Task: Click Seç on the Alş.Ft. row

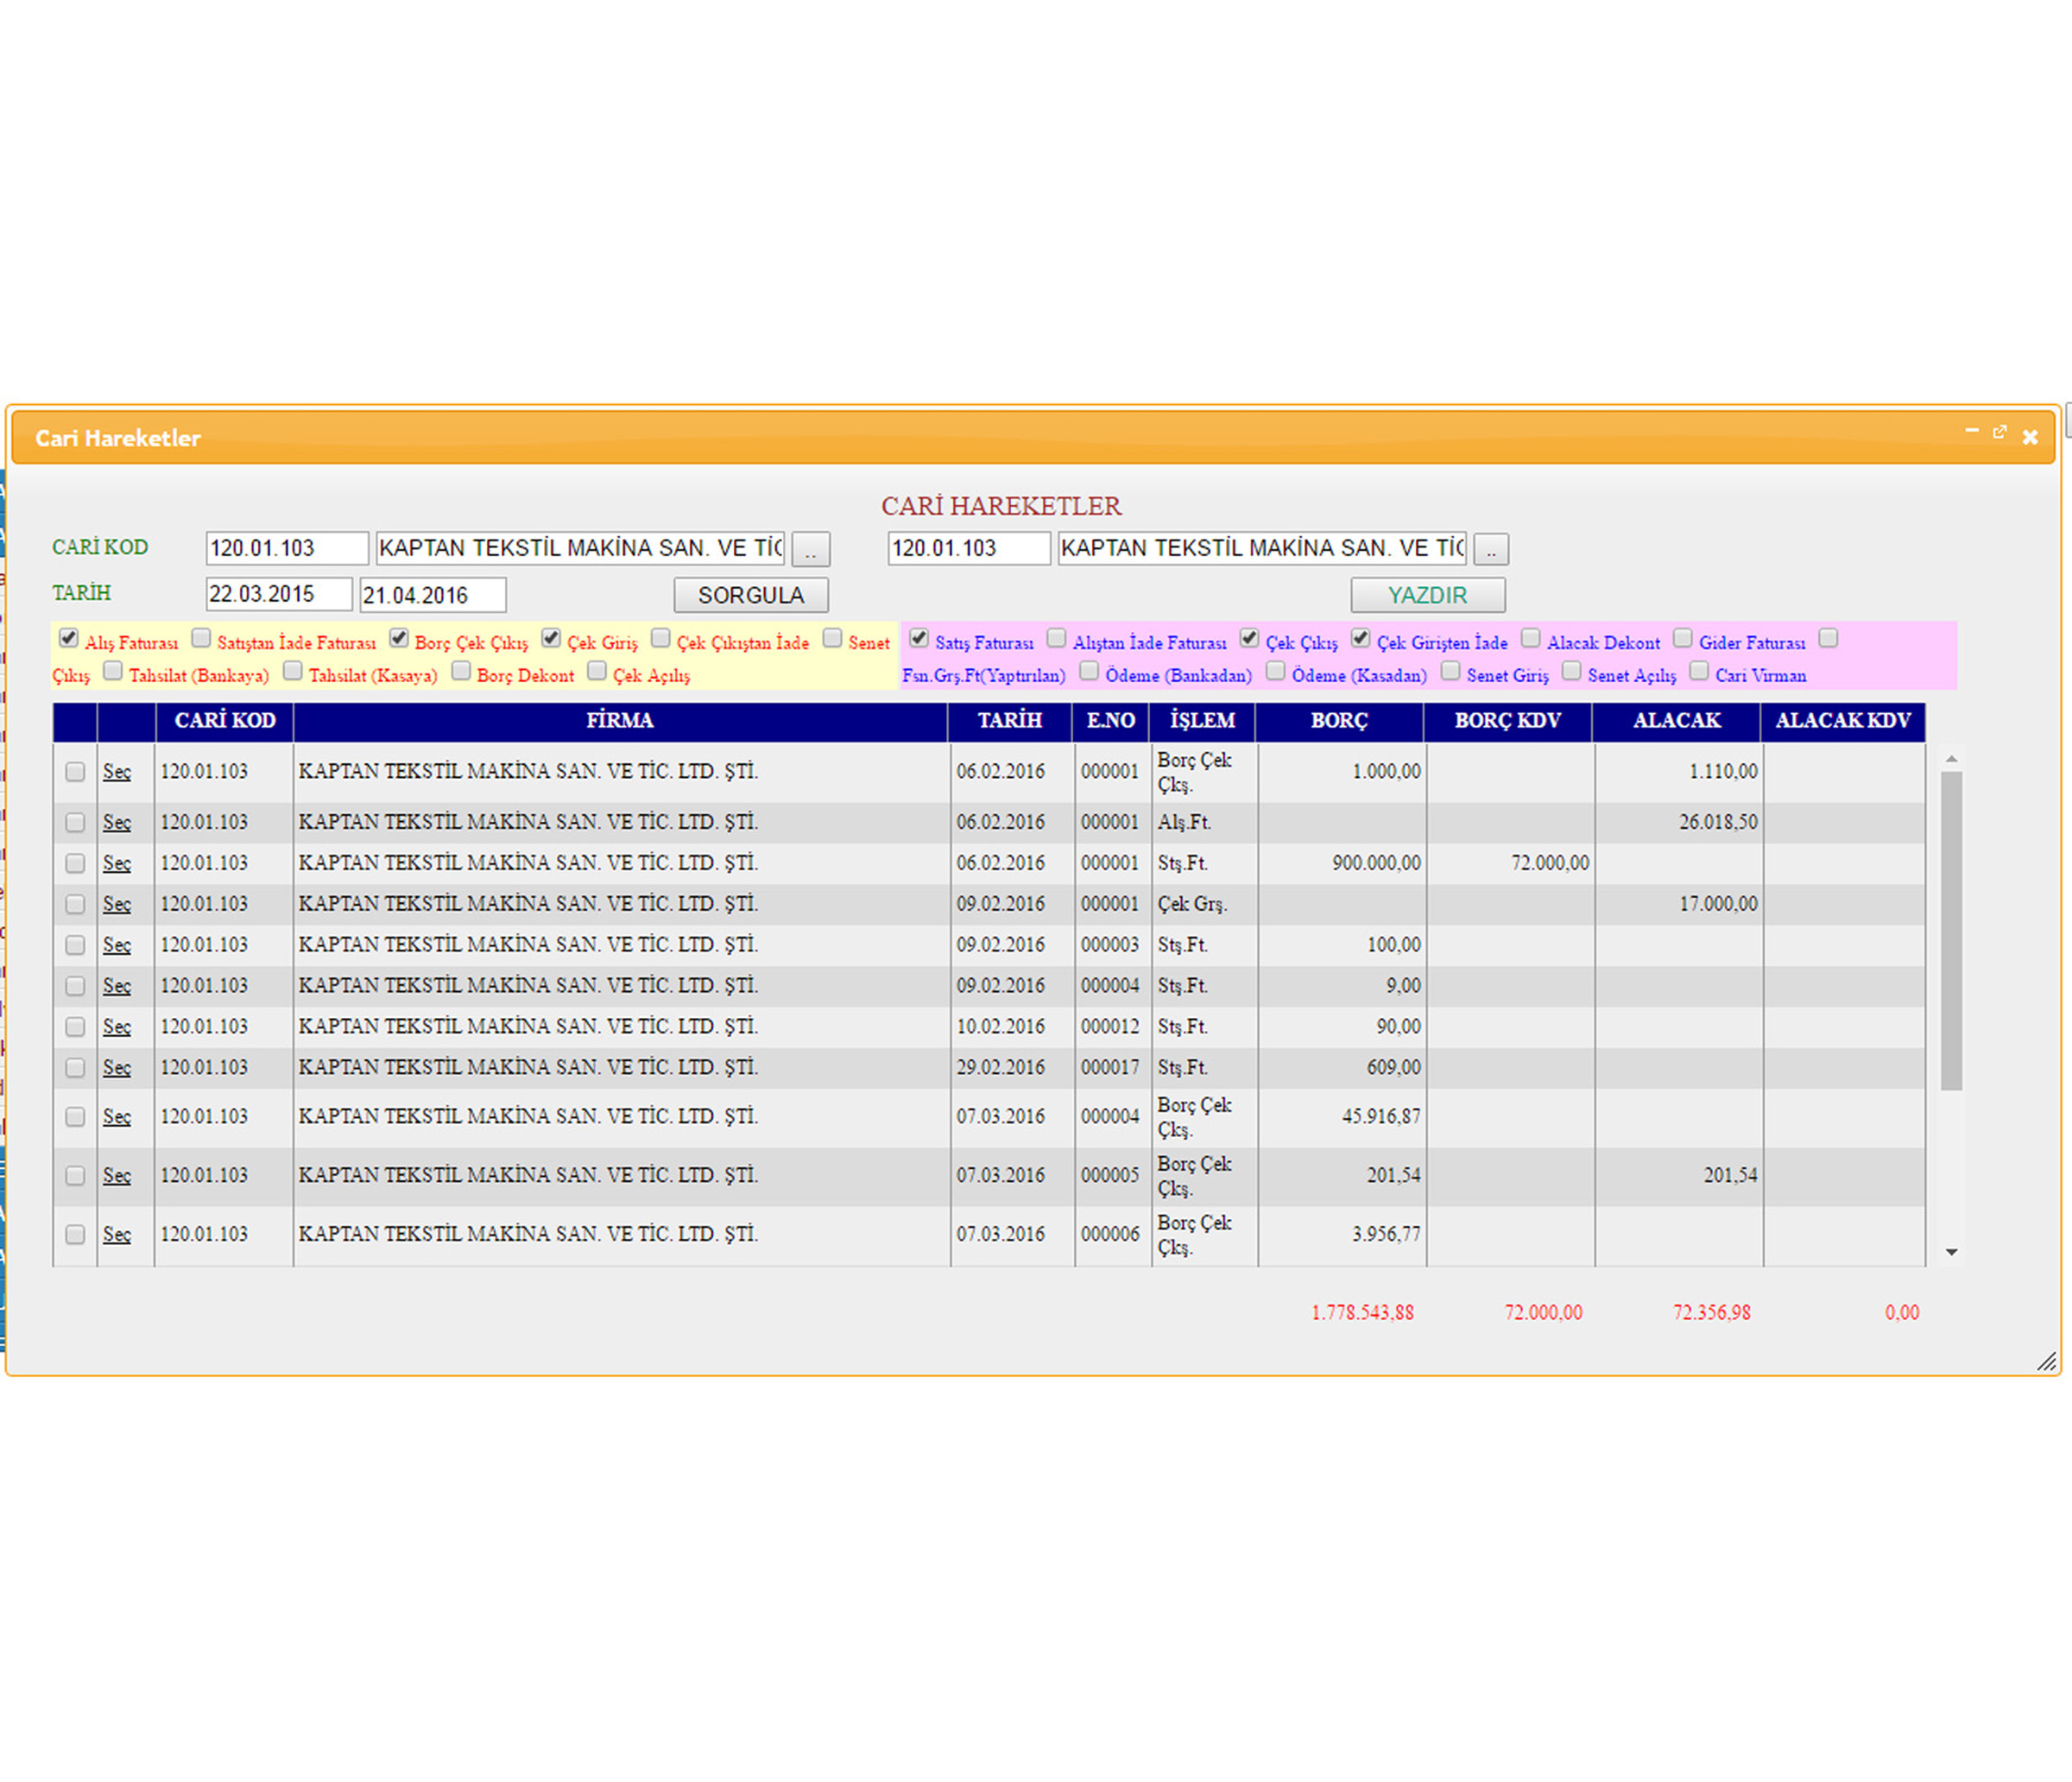Action: pyautogui.click(x=116, y=822)
